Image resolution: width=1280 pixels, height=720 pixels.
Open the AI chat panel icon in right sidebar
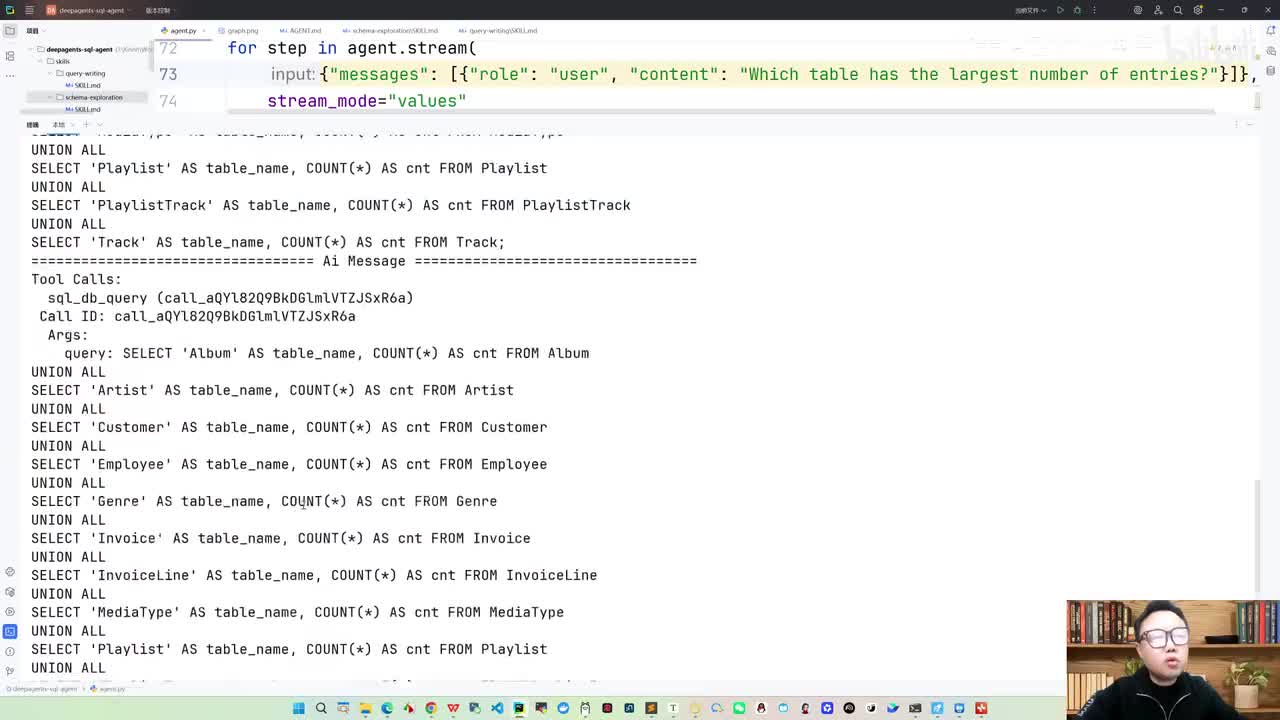click(1269, 50)
